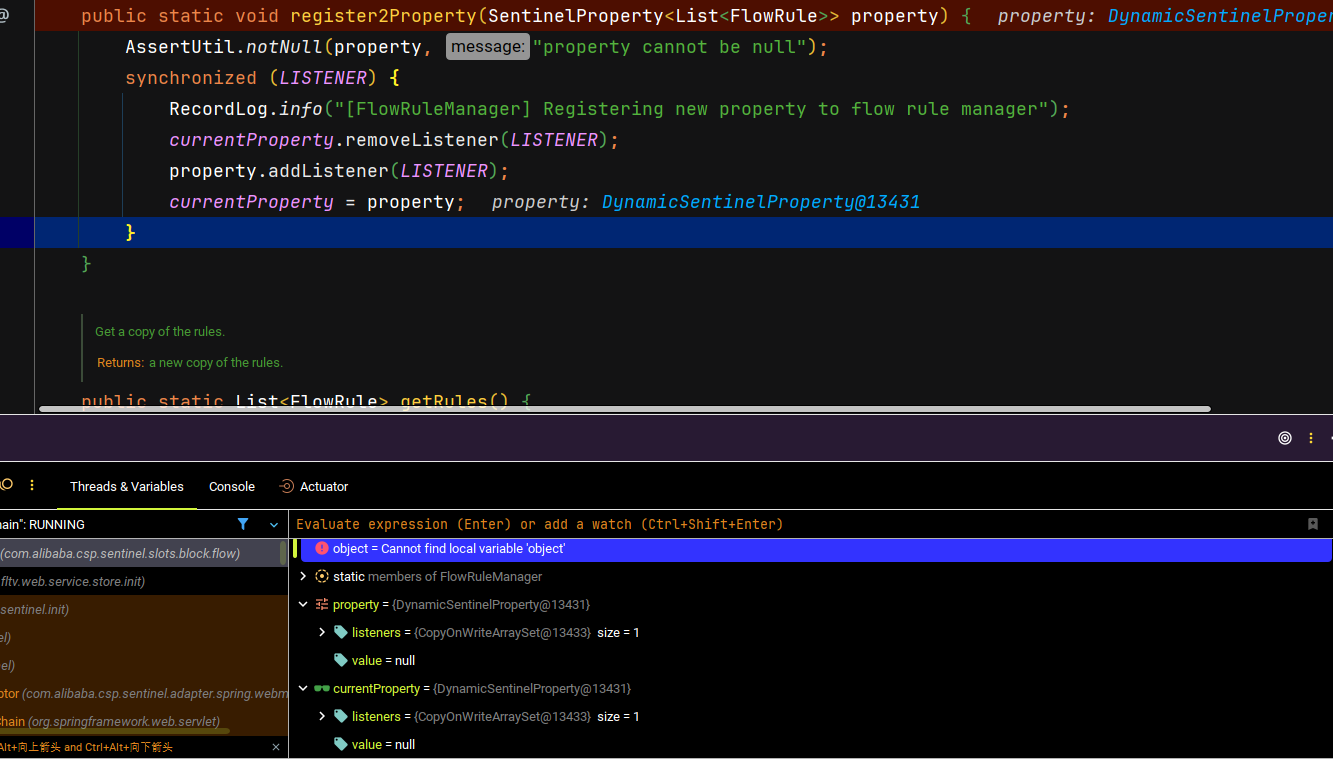
Task: Click the editor horizontal scrollbar
Action: point(625,409)
